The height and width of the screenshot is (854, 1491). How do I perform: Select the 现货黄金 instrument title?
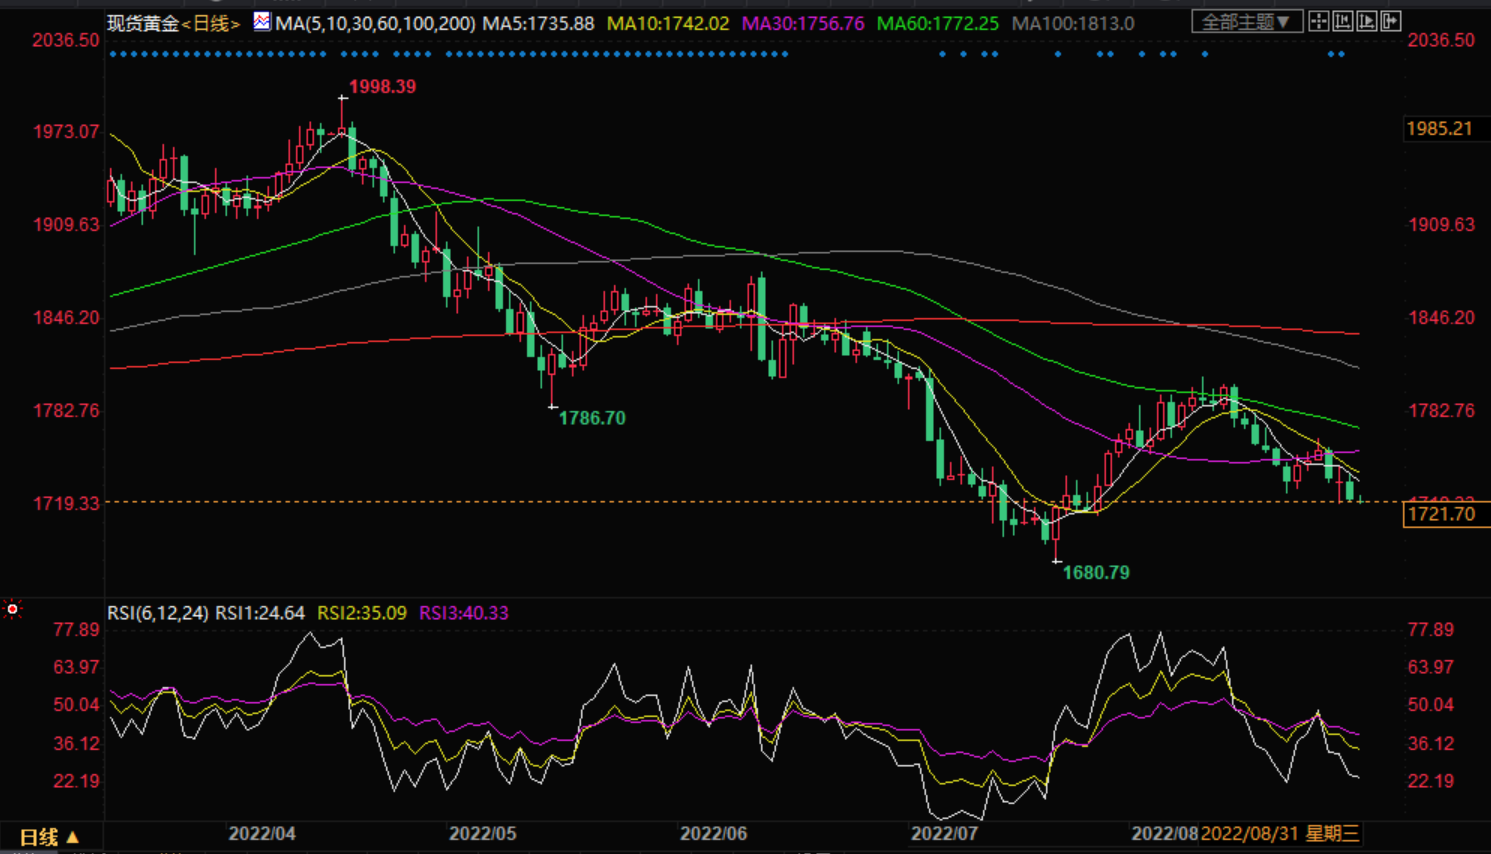[x=143, y=23]
